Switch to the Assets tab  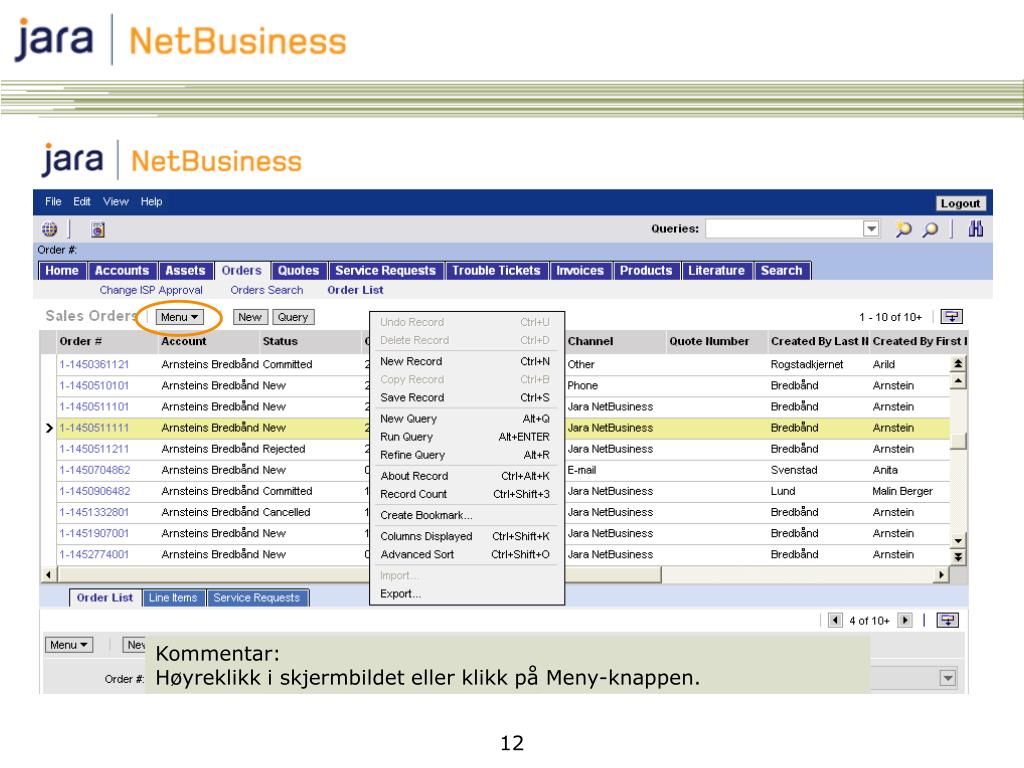[185, 270]
